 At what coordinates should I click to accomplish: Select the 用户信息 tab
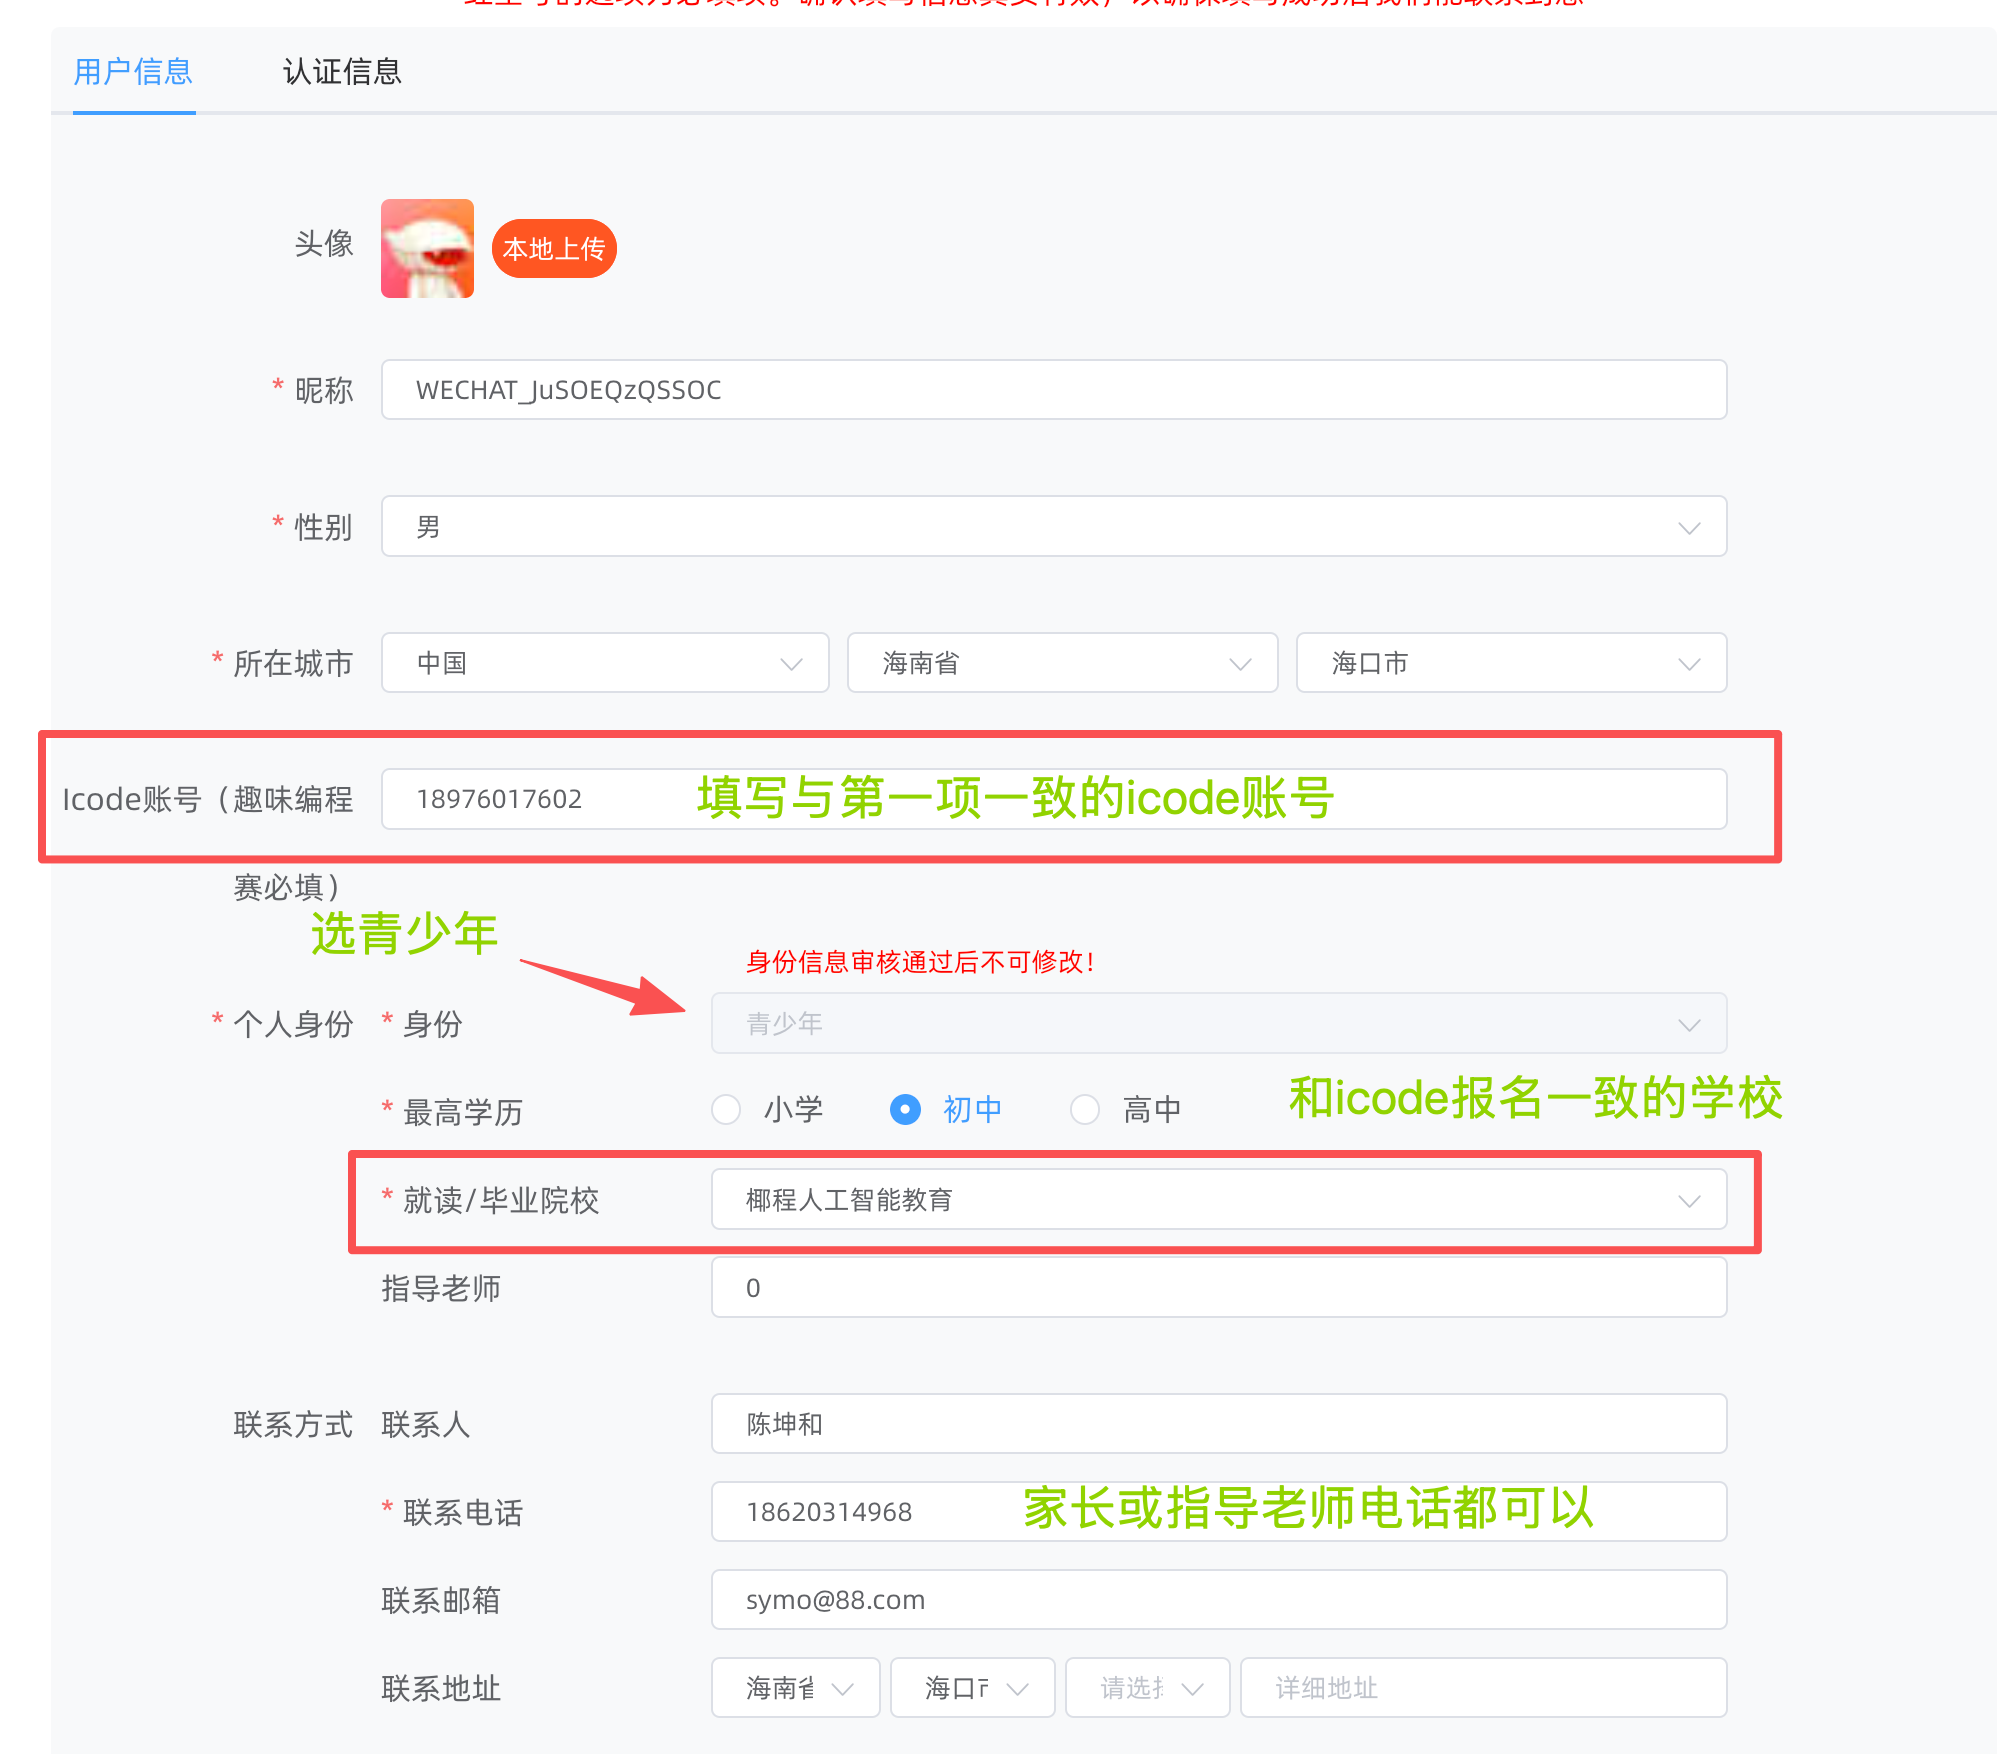[x=134, y=72]
